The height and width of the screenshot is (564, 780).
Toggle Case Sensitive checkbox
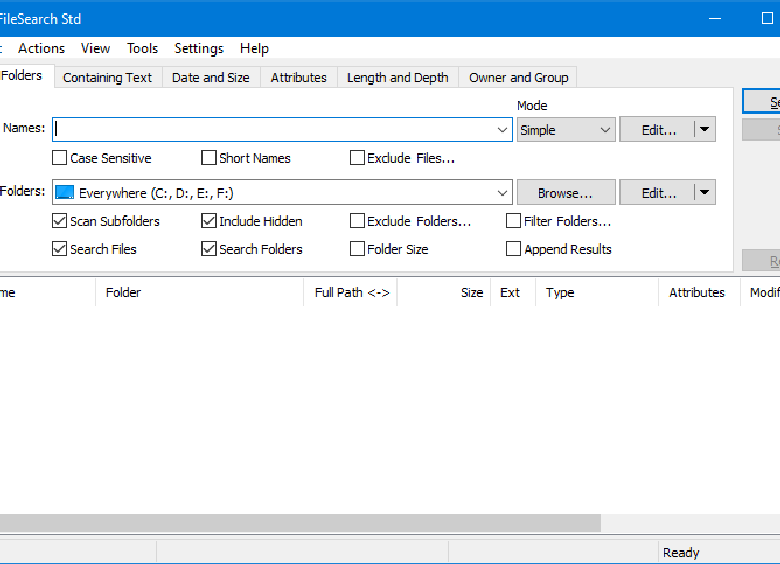point(59,158)
